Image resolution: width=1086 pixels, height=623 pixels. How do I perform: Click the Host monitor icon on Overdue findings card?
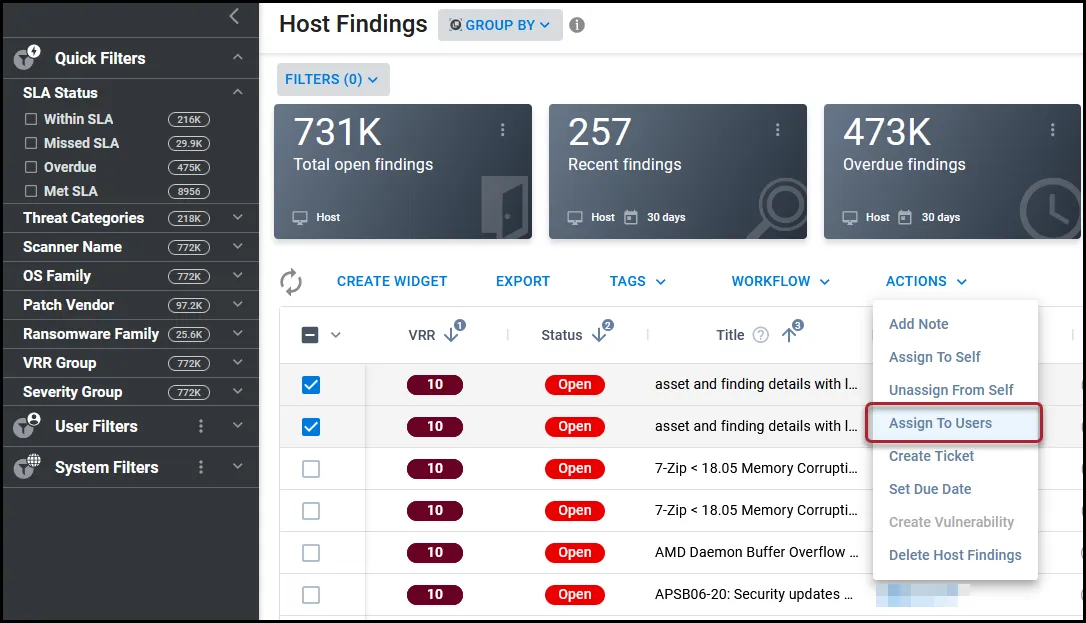click(850, 217)
